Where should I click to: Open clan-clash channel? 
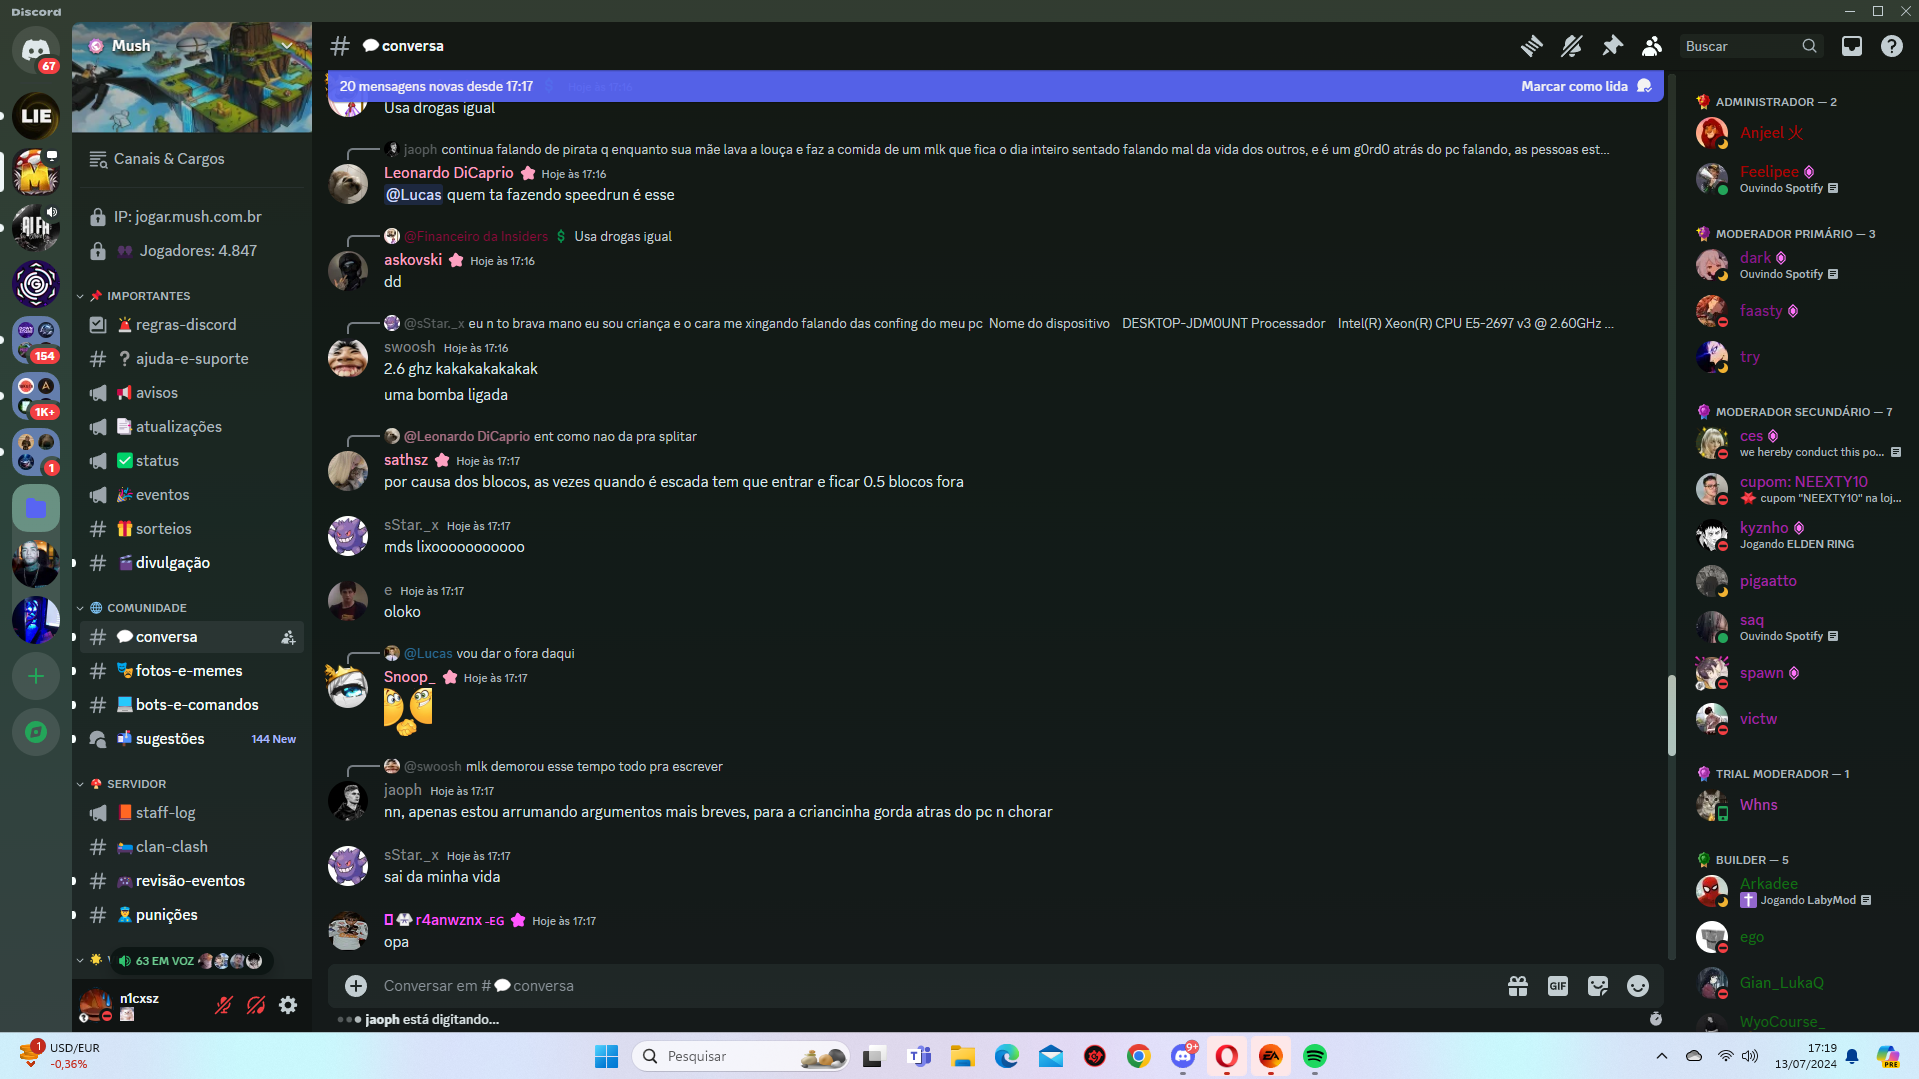191,847
